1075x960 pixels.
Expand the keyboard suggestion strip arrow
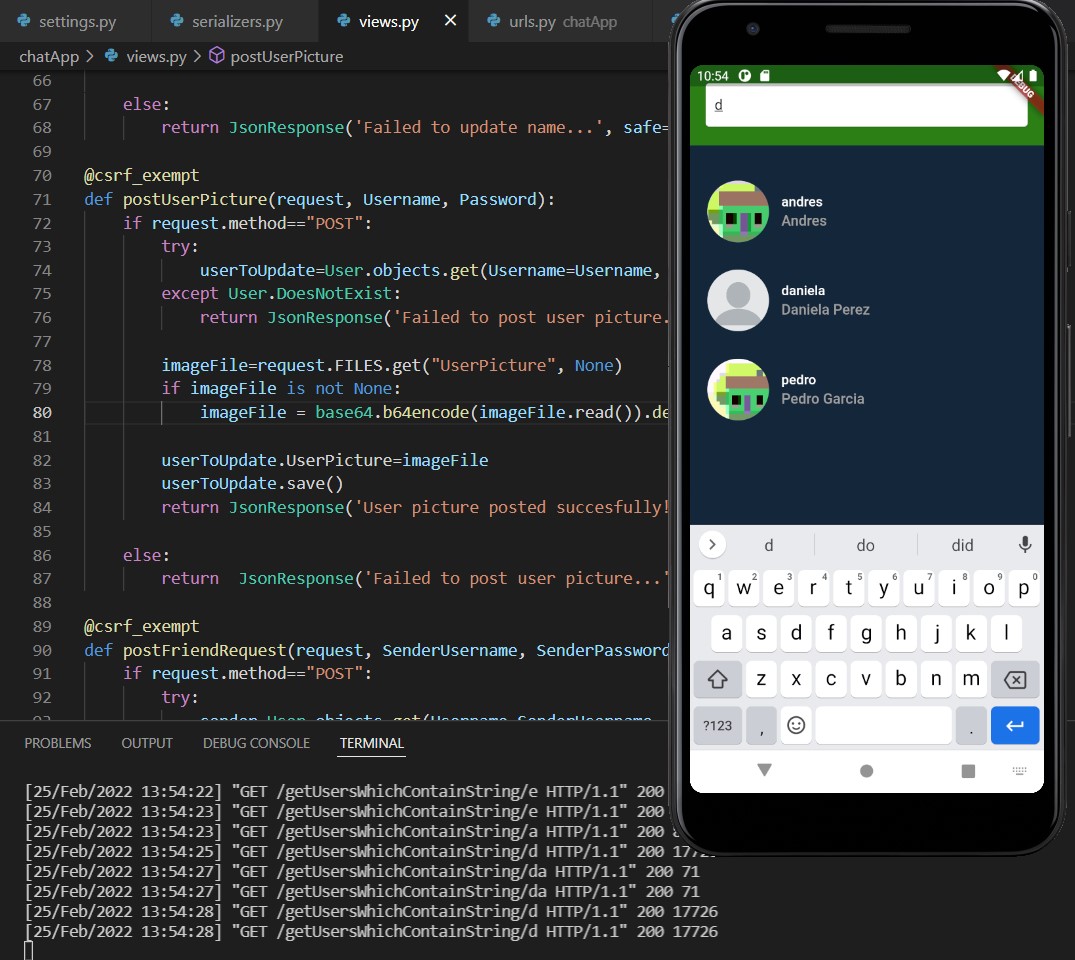pyautogui.click(x=712, y=545)
